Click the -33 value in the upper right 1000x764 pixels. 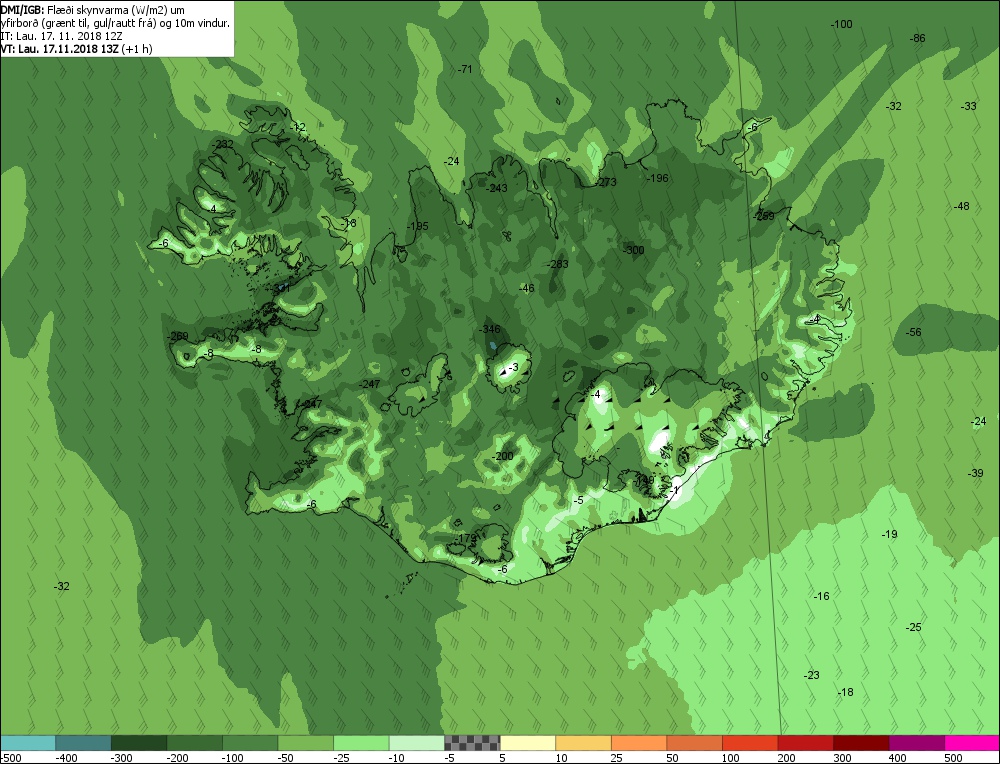968,107
